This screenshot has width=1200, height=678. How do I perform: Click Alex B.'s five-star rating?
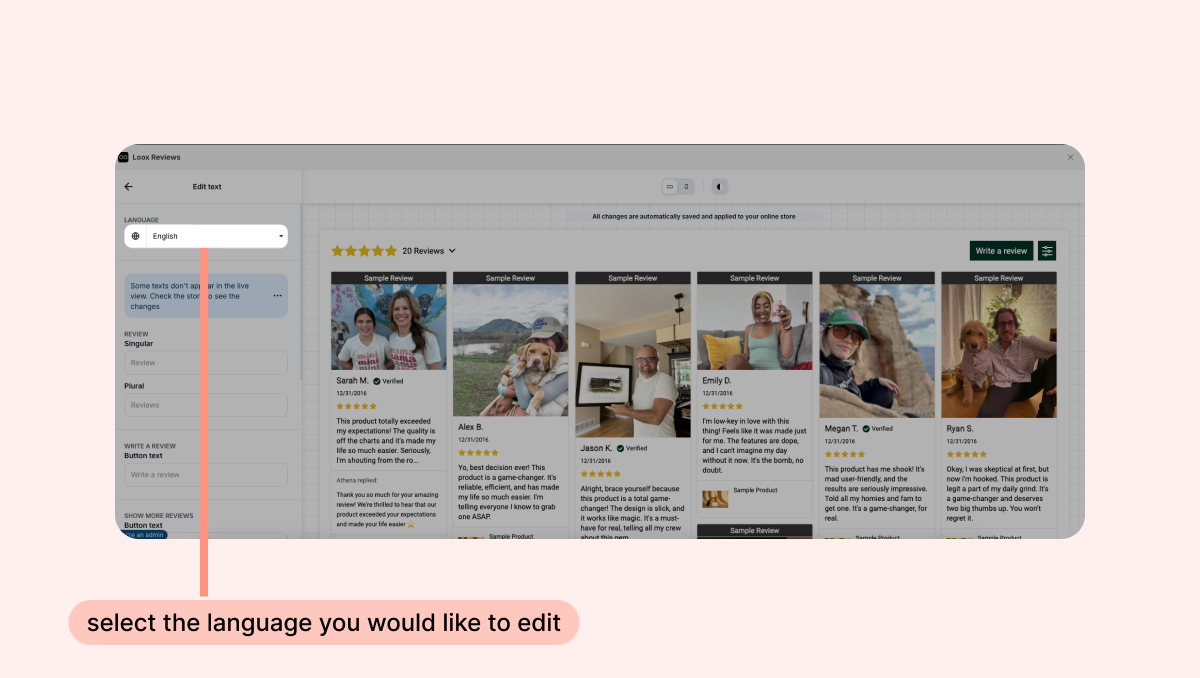point(478,453)
